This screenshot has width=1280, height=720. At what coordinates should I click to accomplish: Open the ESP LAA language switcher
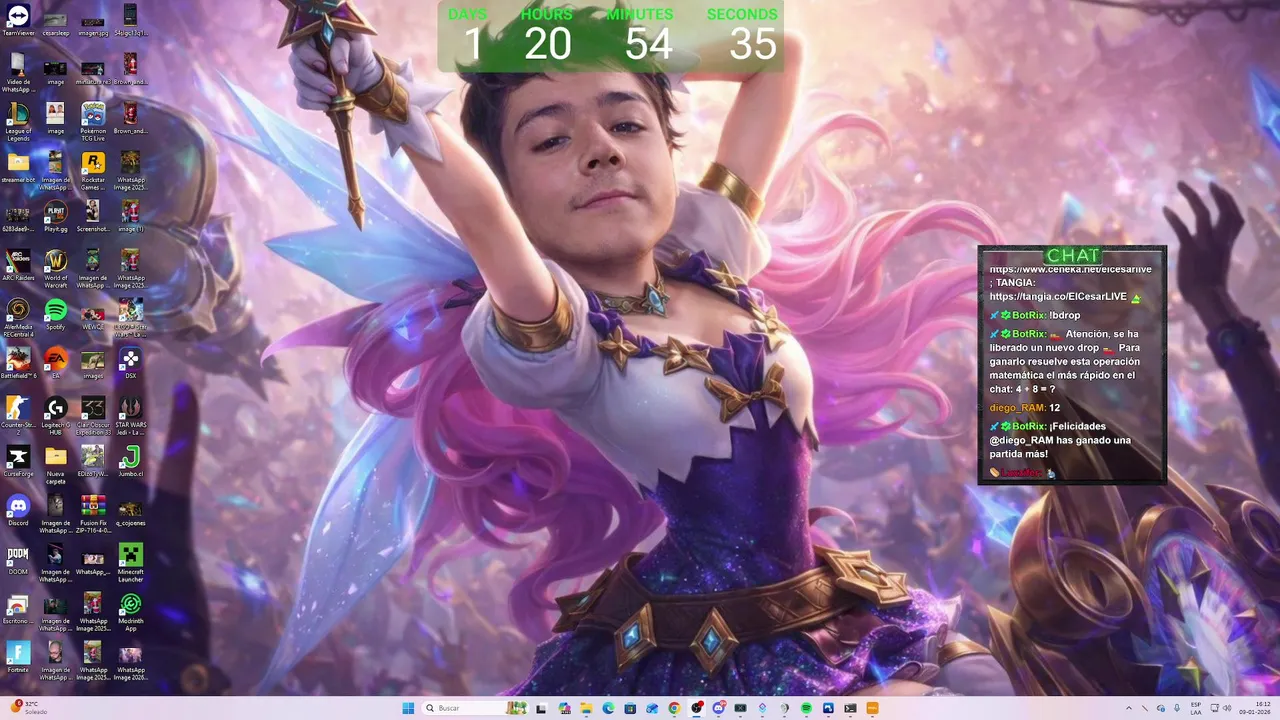point(1196,708)
